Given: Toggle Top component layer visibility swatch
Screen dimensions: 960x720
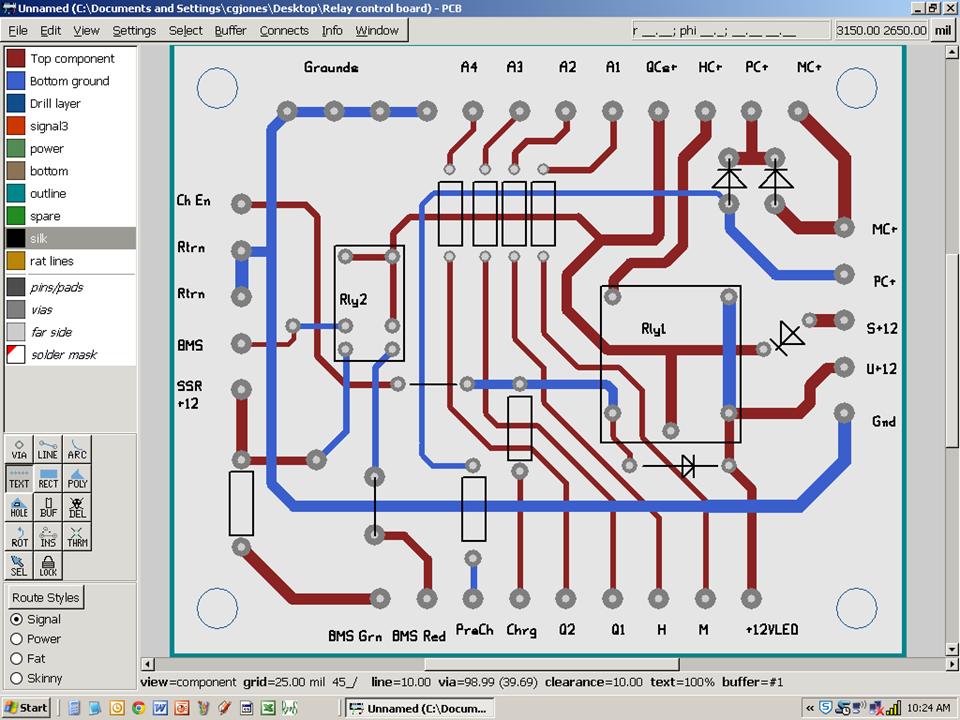Looking at the screenshot, I should pos(16,58).
